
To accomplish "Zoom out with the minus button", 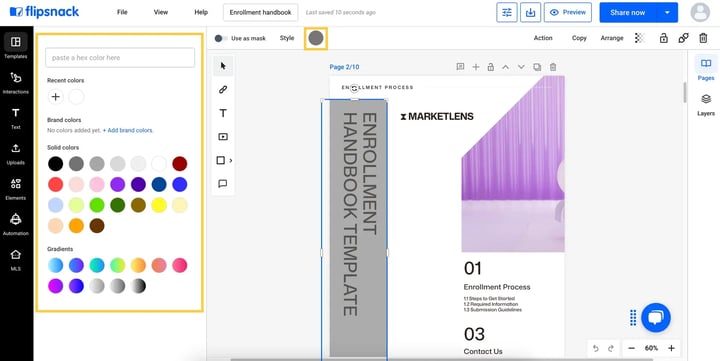I will pos(631,348).
